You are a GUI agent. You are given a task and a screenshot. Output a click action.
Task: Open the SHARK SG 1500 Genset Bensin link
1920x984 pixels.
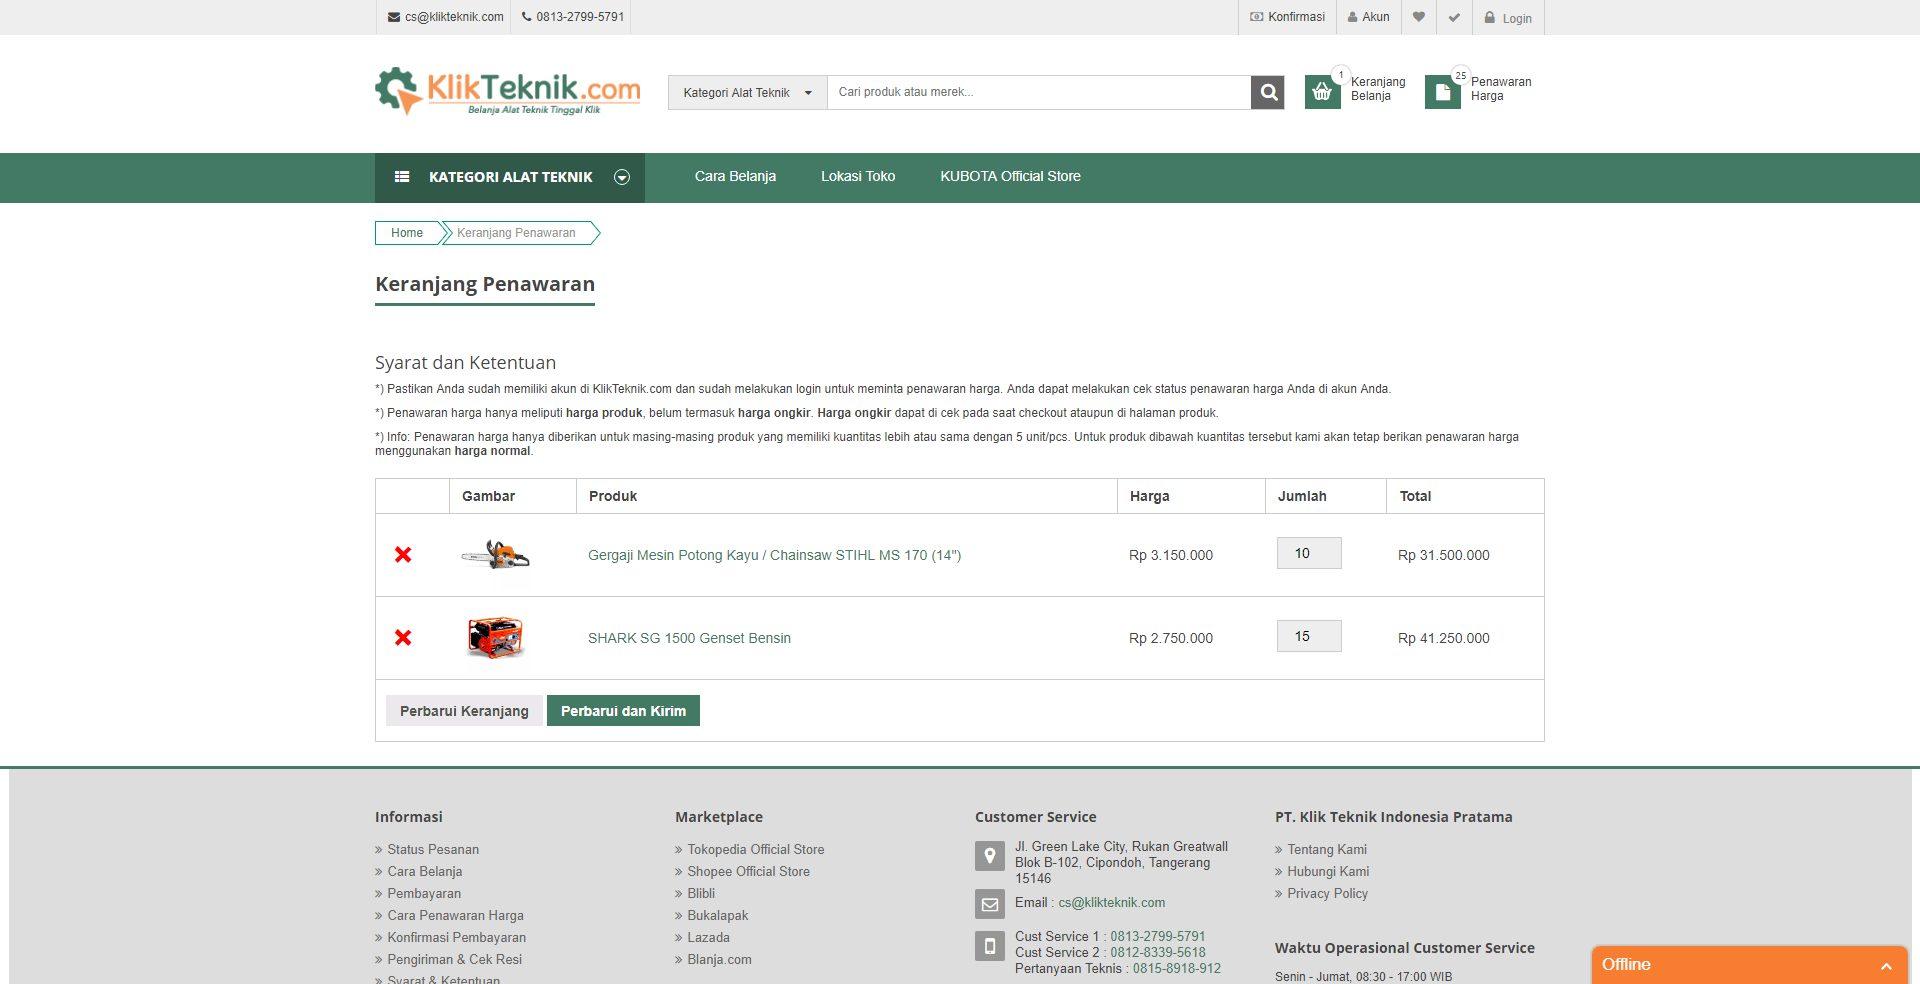pyautogui.click(x=689, y=638)
